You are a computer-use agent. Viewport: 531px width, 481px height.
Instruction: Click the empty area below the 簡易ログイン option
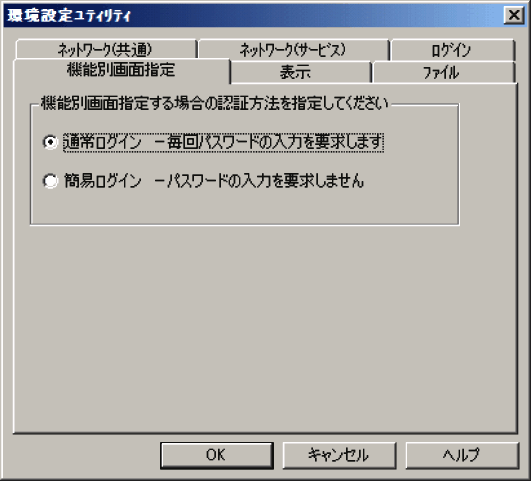(x=244, y=207)
